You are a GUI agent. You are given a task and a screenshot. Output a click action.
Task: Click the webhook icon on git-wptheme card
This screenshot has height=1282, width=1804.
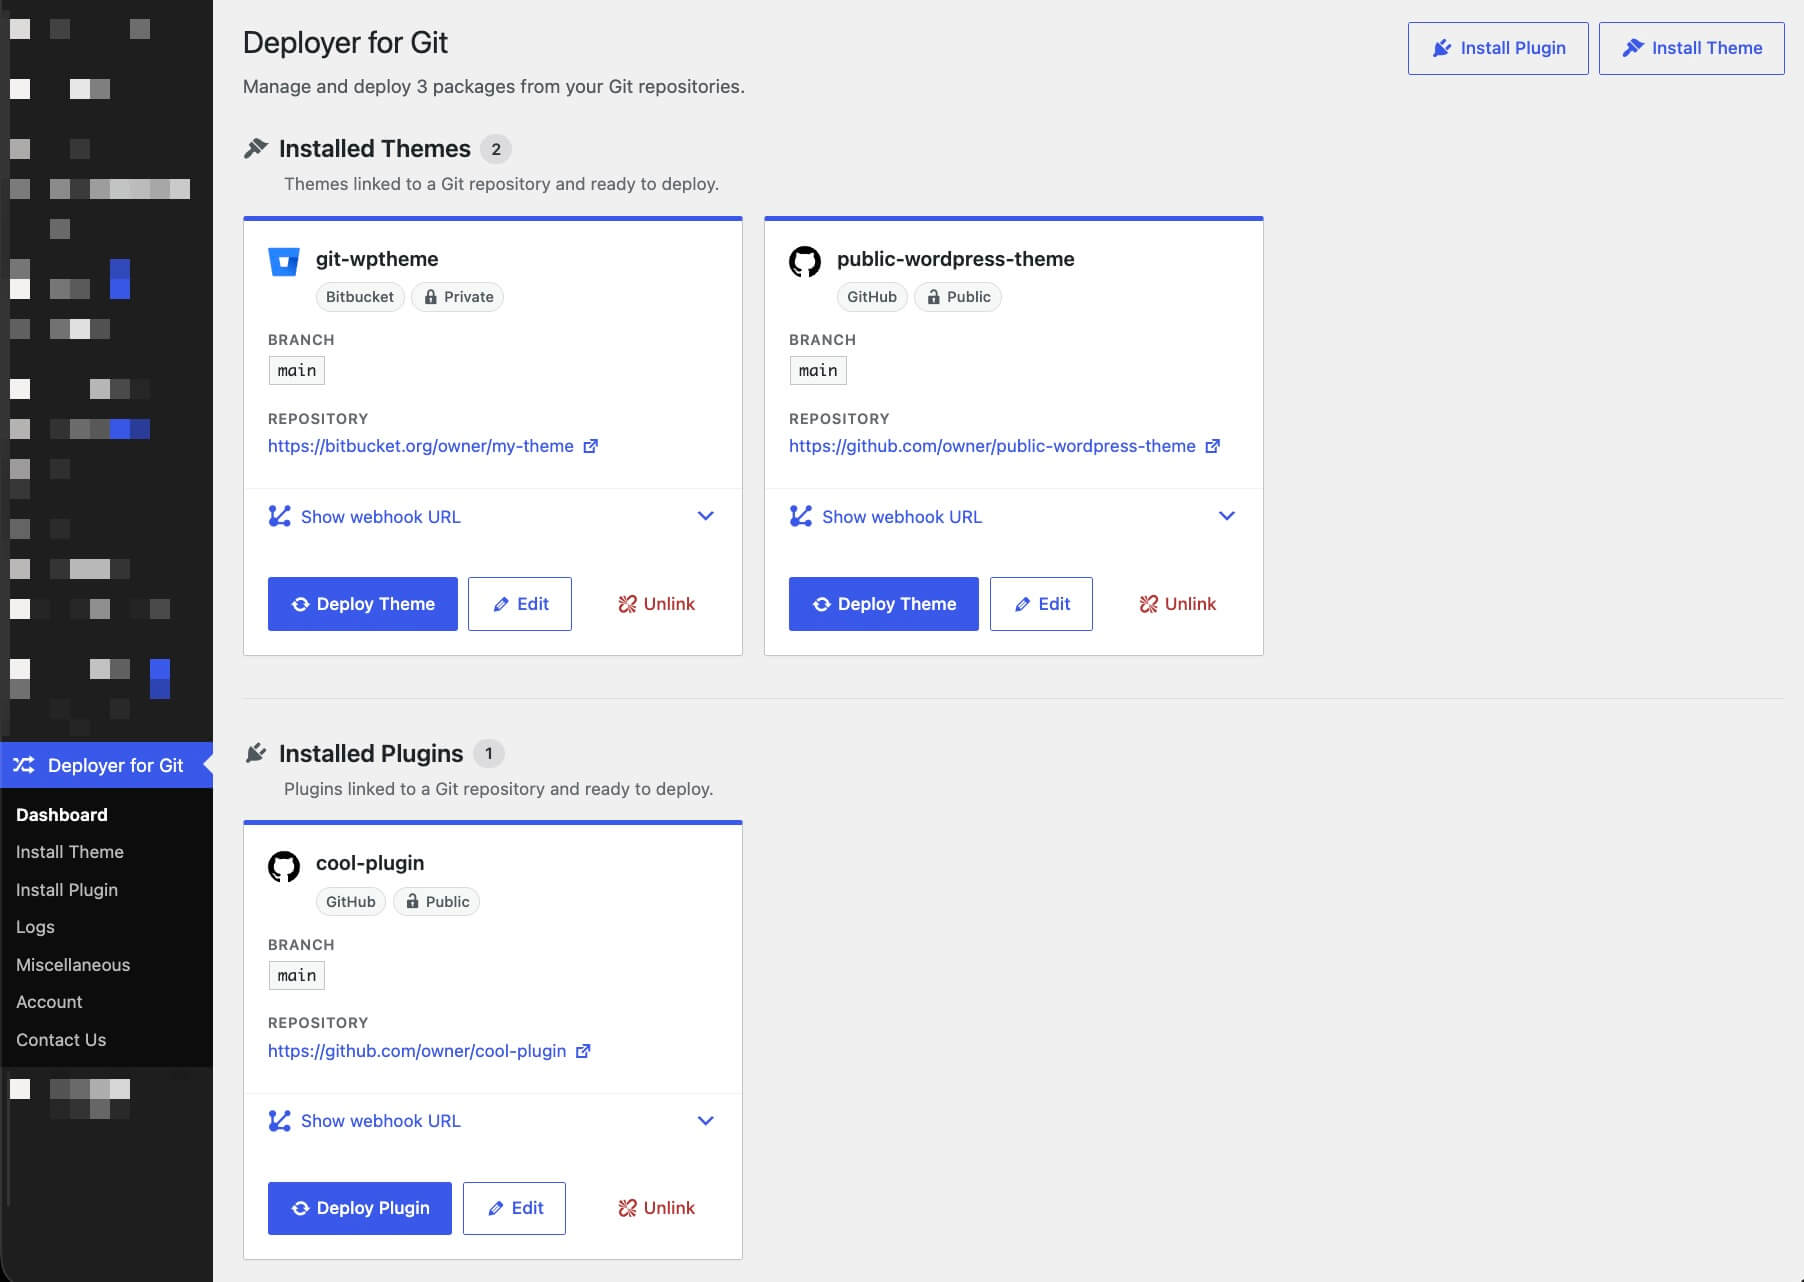[280, 516]
